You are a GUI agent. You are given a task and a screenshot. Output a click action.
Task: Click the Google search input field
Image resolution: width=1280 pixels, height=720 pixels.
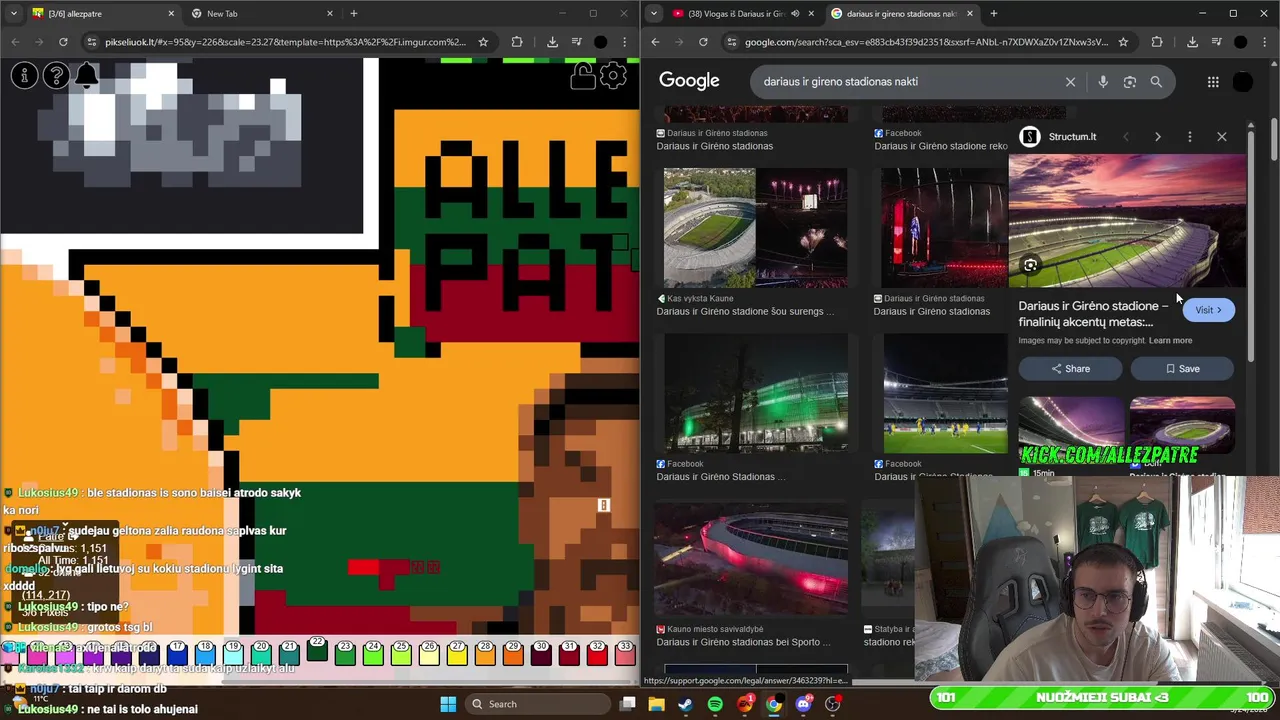905,82
